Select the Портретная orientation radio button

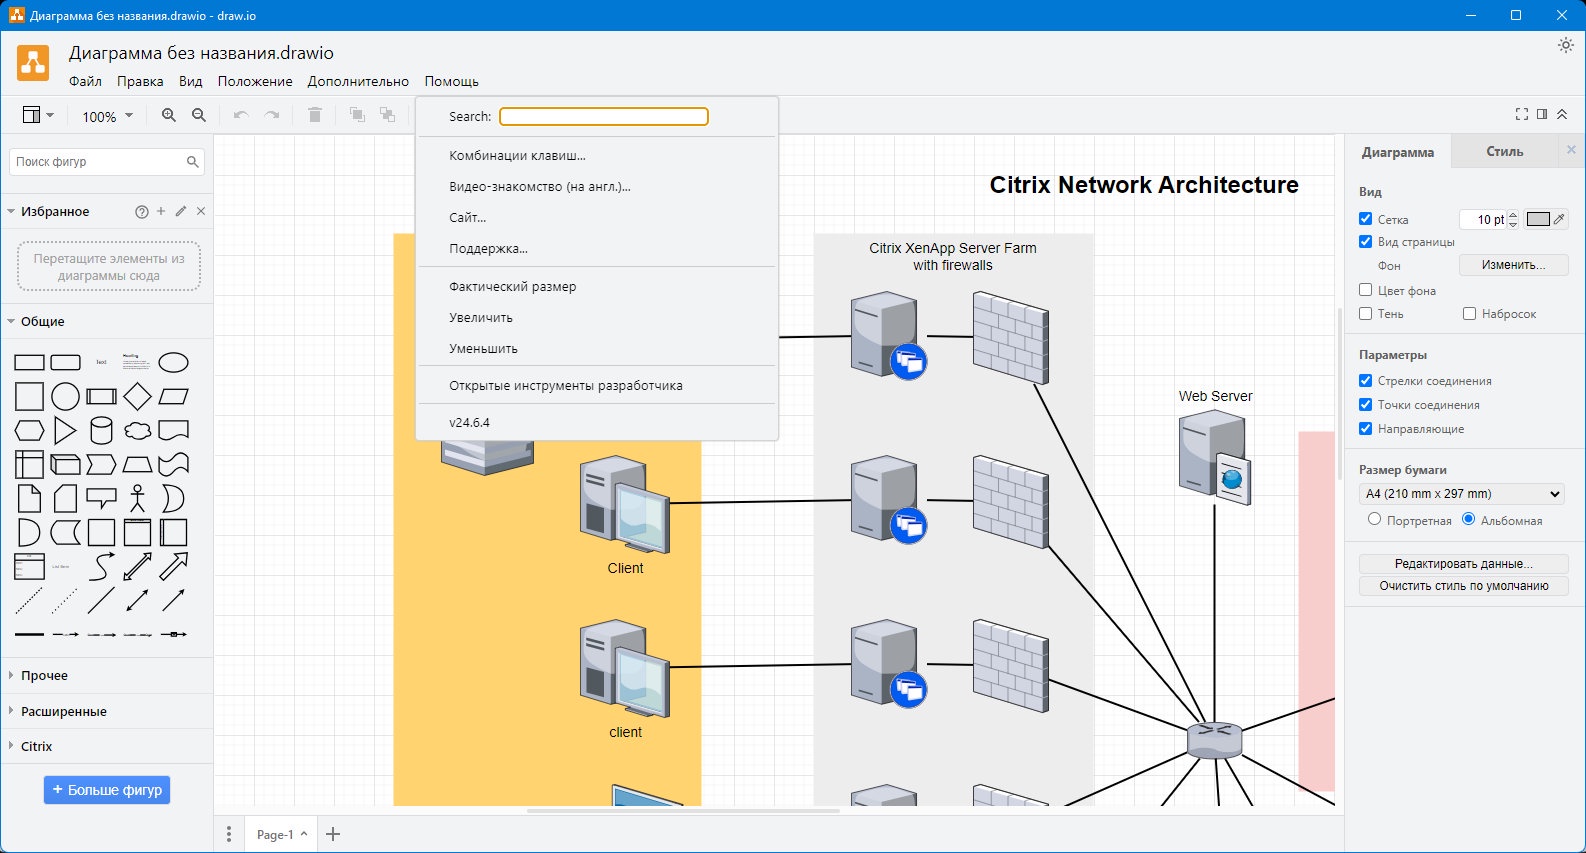tap(1374, 519)
